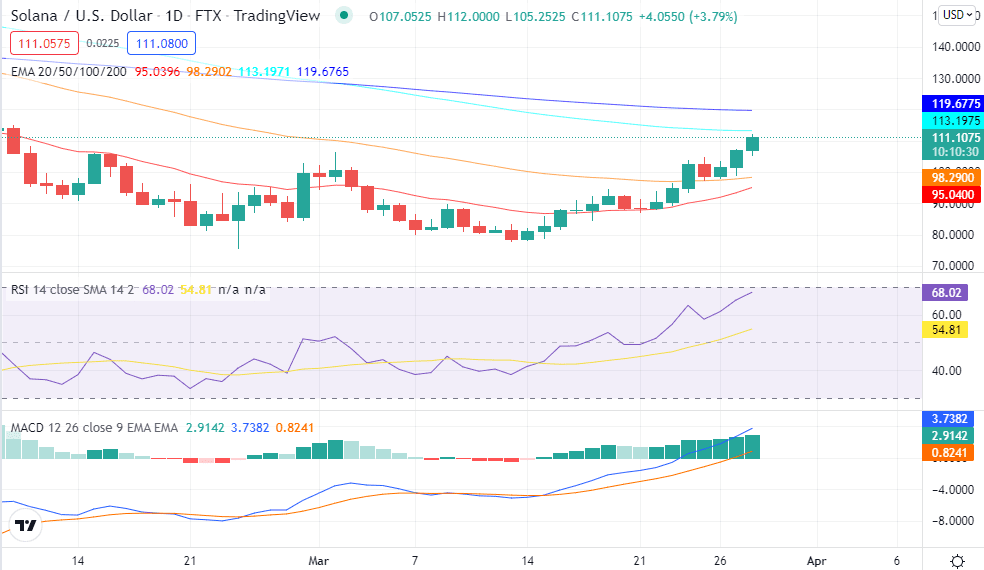This screenshot has height=570, width=984.
Task: Click the blue MACD label 3.7382
Action: pyautogui.click(x=949, y=418)
